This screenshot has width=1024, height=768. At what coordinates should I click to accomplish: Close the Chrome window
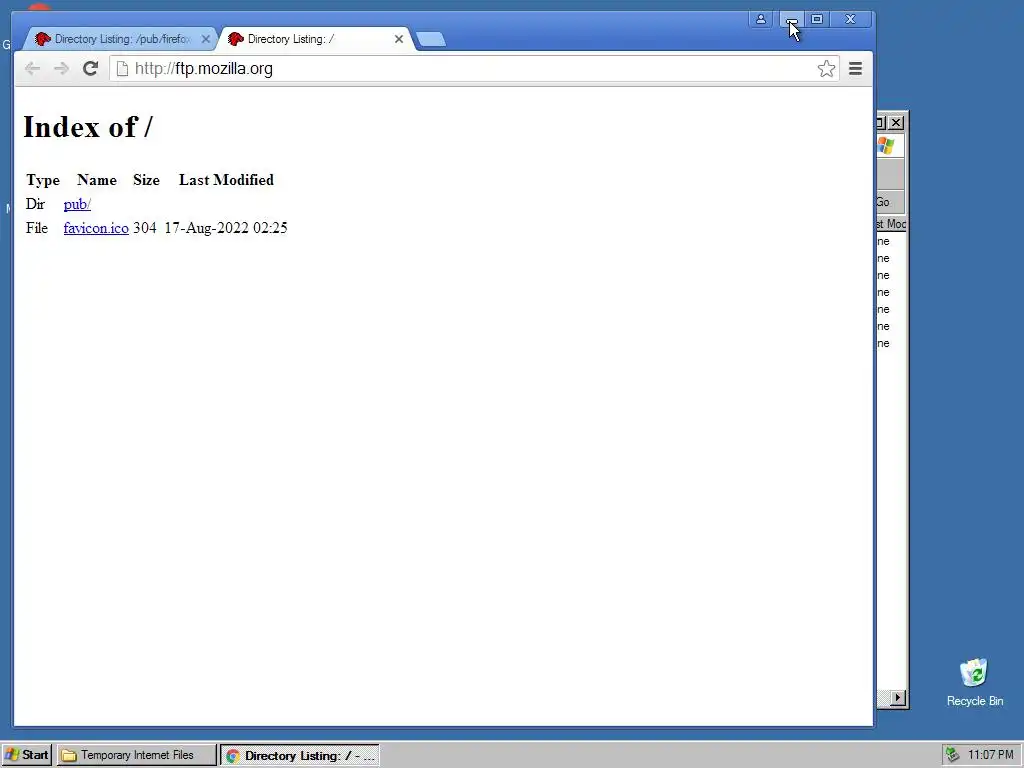point(850,19)
